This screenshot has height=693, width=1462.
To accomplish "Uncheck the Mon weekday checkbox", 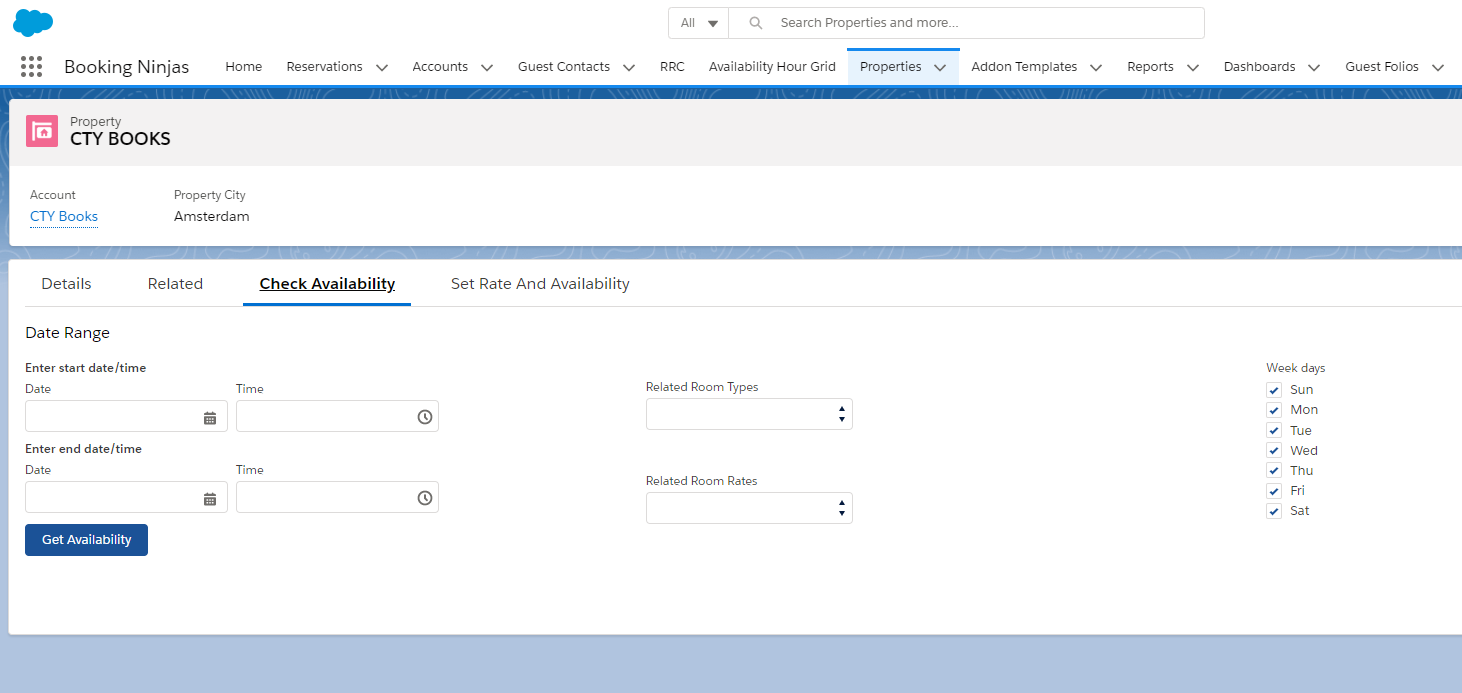I will tap(1274, 410).
